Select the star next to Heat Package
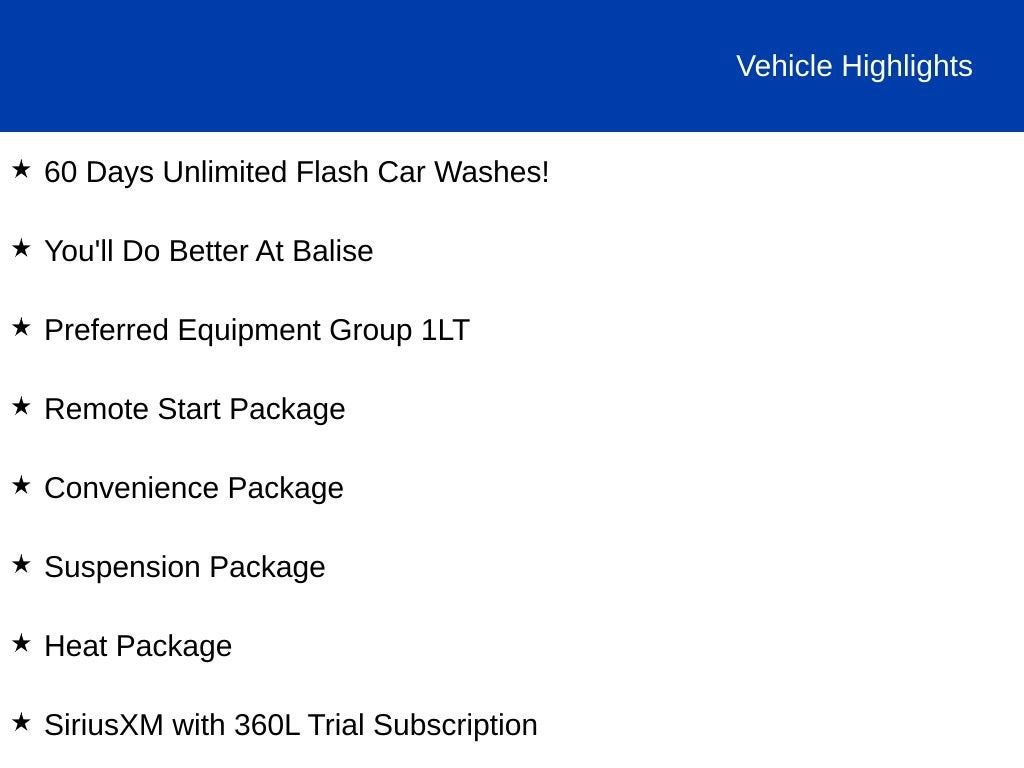 21,644
